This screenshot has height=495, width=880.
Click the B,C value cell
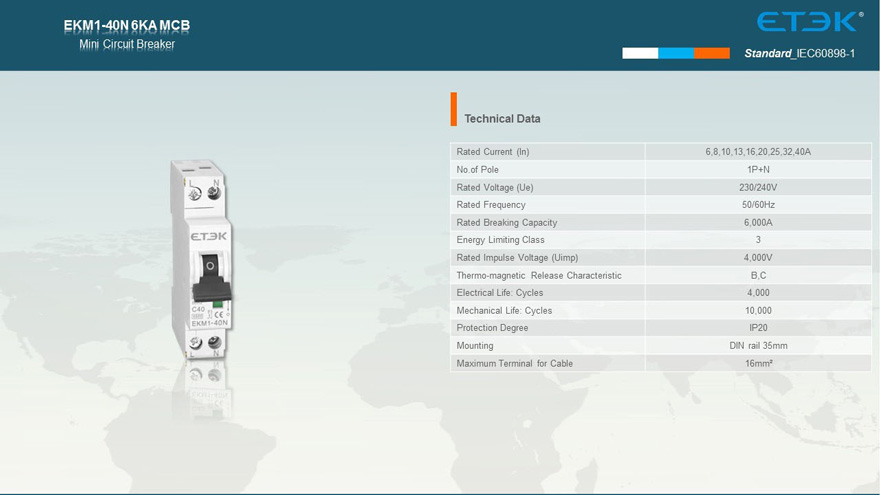[x=758, y=276]
